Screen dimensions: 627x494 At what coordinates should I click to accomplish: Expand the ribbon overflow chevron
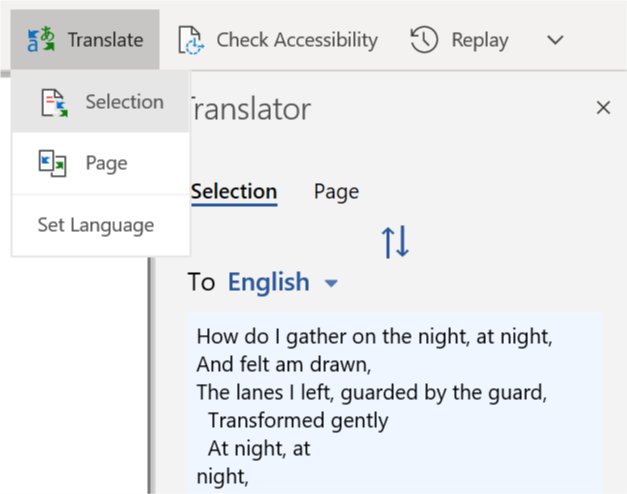(555, 40)
